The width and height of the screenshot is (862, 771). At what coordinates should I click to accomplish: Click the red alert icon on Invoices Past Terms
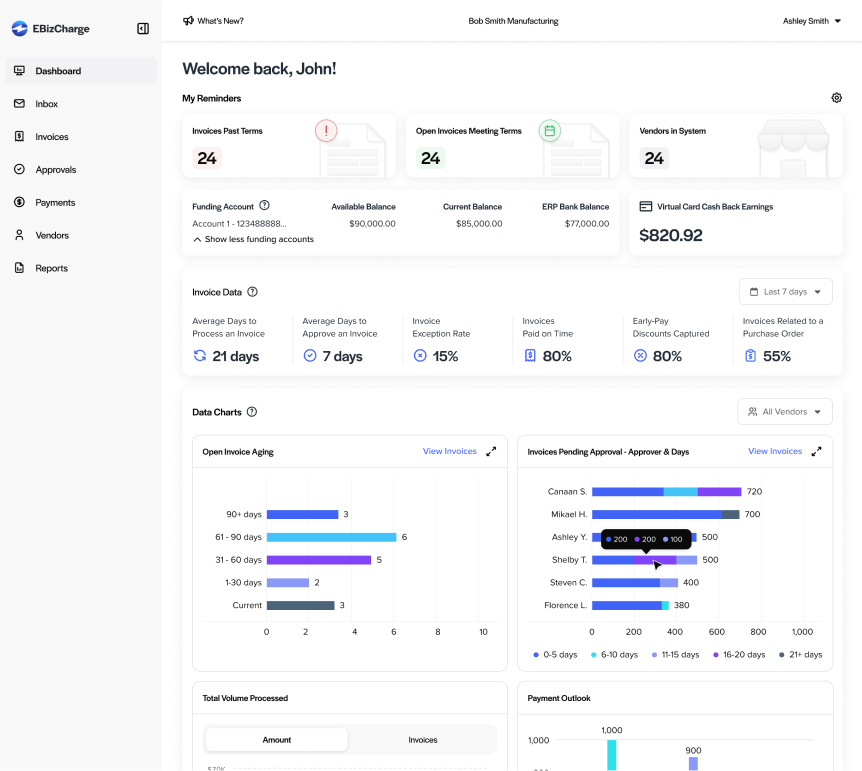pyautogui.click(x=326, y=131)
